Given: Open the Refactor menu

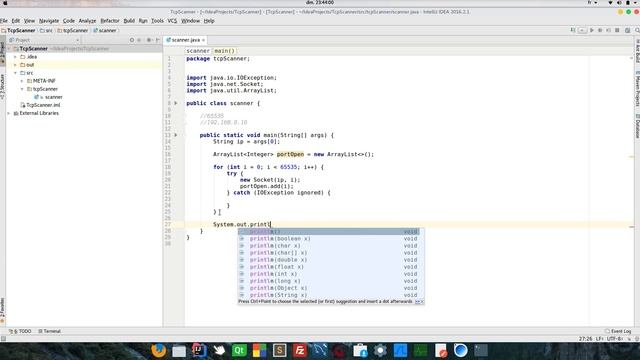Looking at the screenshot, I should 110,21.
